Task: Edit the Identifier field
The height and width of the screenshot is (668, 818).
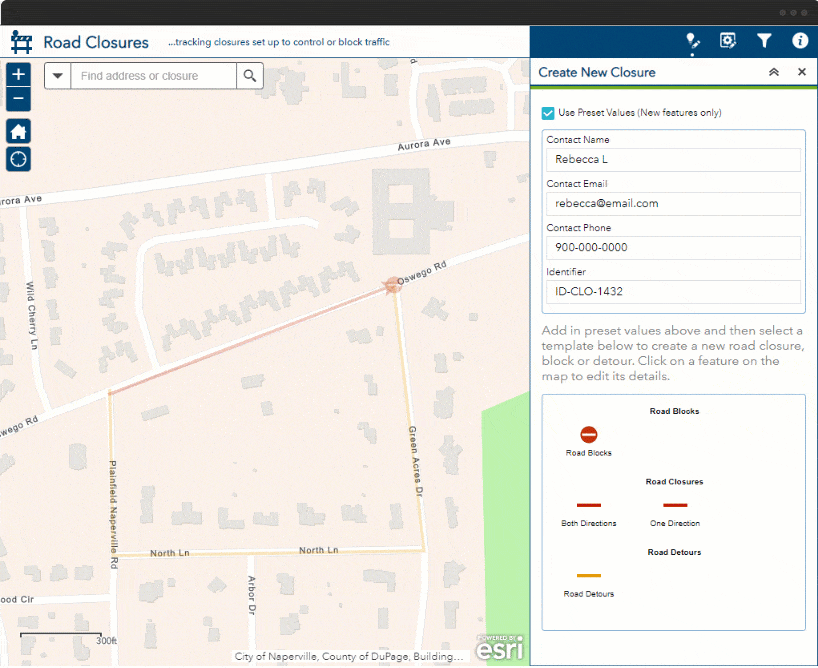Action: tap(673, 292)
